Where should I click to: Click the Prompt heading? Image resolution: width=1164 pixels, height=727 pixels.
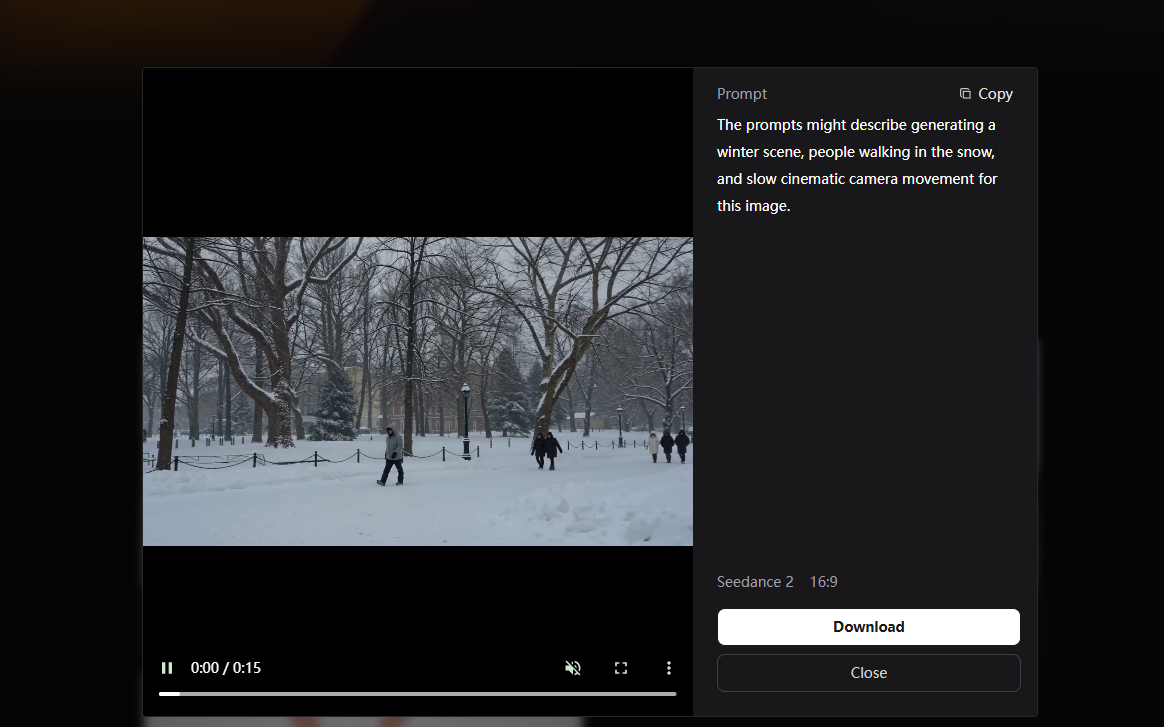tap(742, 94)
